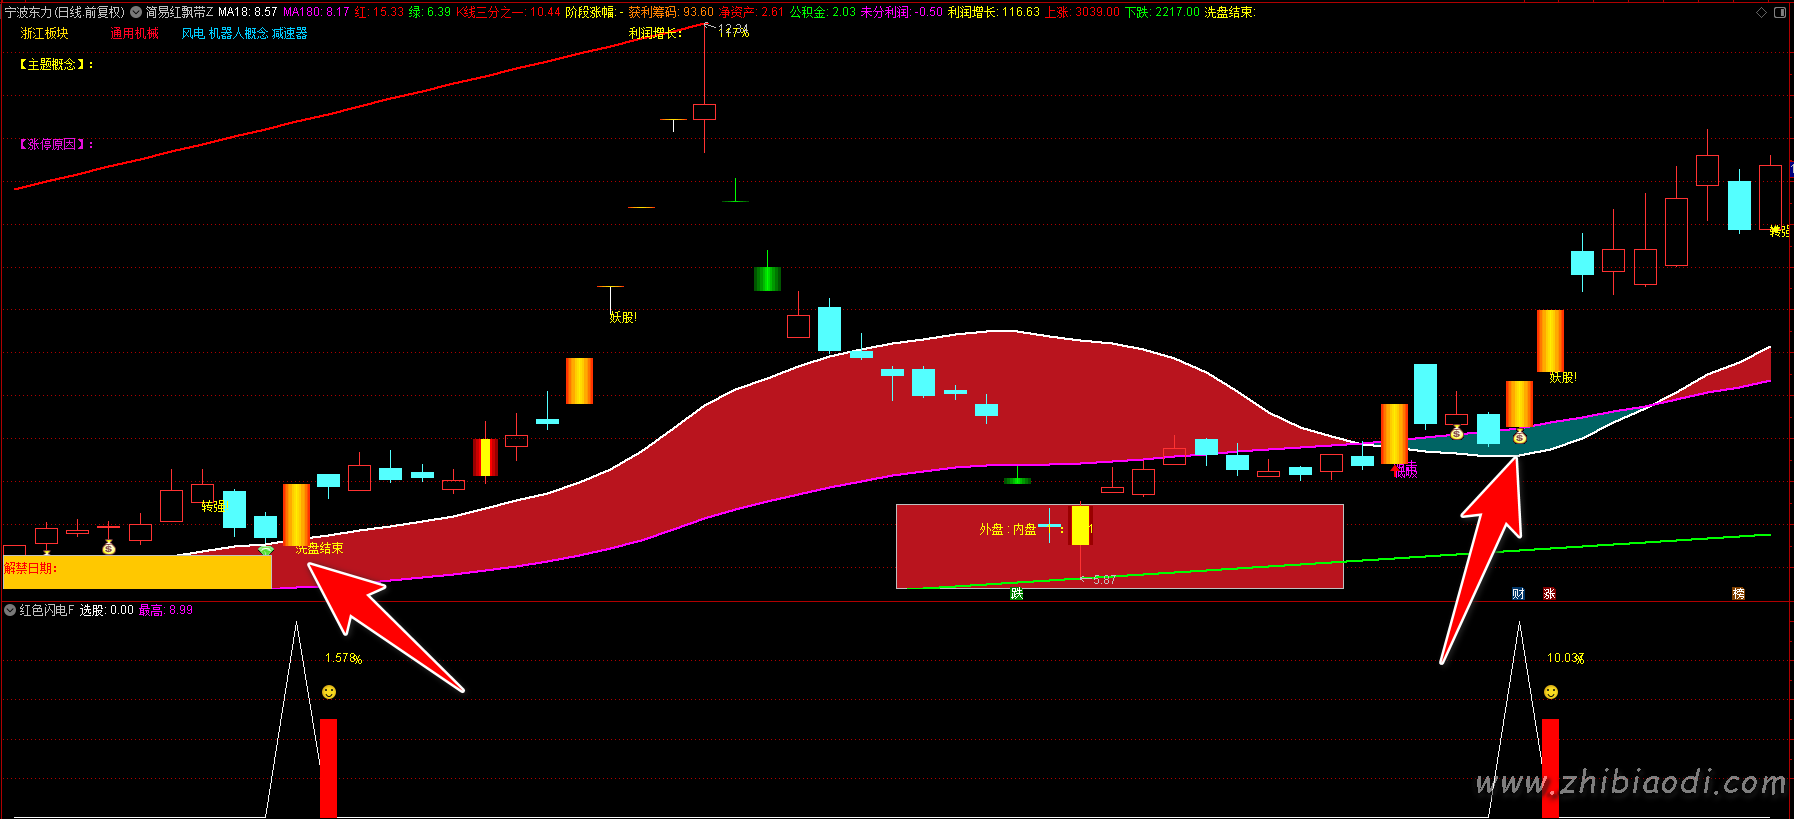Click the 宁波东力 (日线.前复权) chart title
Image resolution: width=1794 pixels, height=819 pixels.
pyautogui.click(x=65, y=12)
